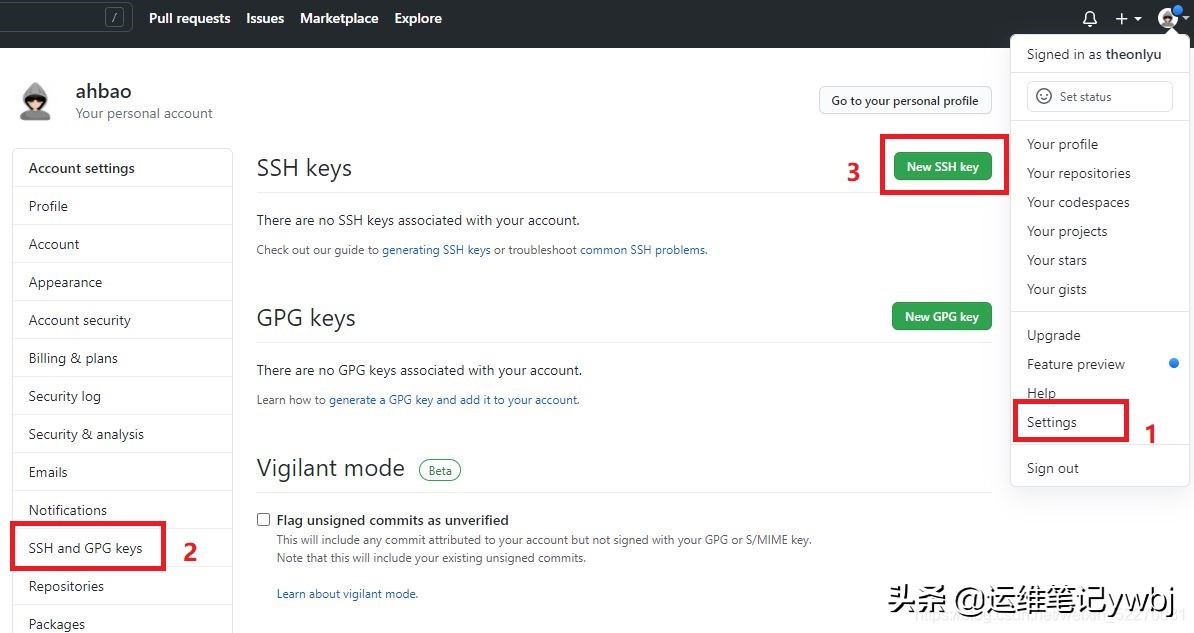Select Your gists from the account menu
1194x633 pixels.
1056,289
